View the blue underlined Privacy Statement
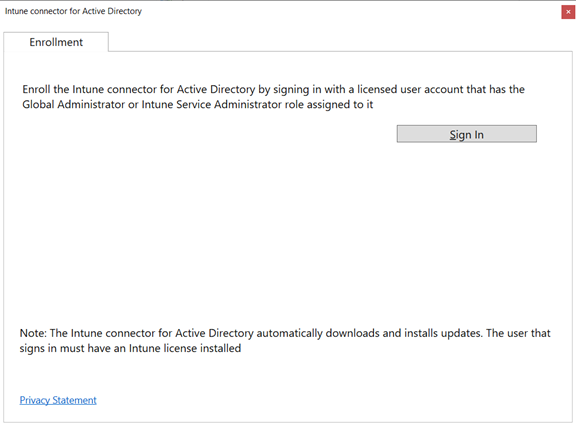 pos(58,400)
